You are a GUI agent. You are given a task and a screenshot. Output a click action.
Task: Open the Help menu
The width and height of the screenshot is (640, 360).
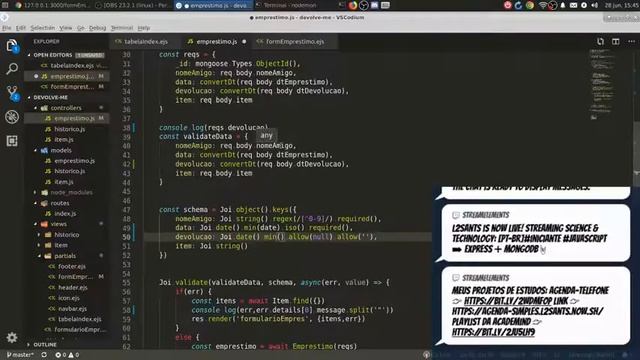click(144, 28)
